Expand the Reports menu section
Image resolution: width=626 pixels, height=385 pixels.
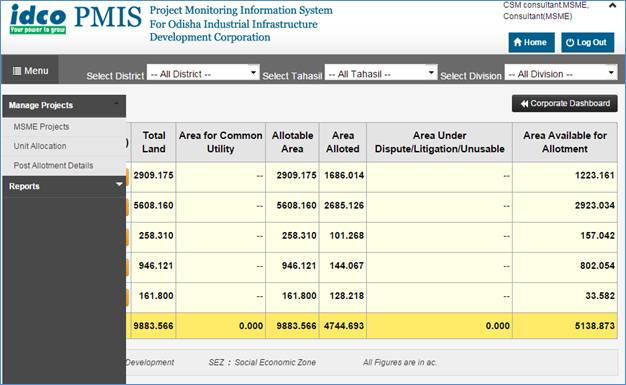coord(64,186)
